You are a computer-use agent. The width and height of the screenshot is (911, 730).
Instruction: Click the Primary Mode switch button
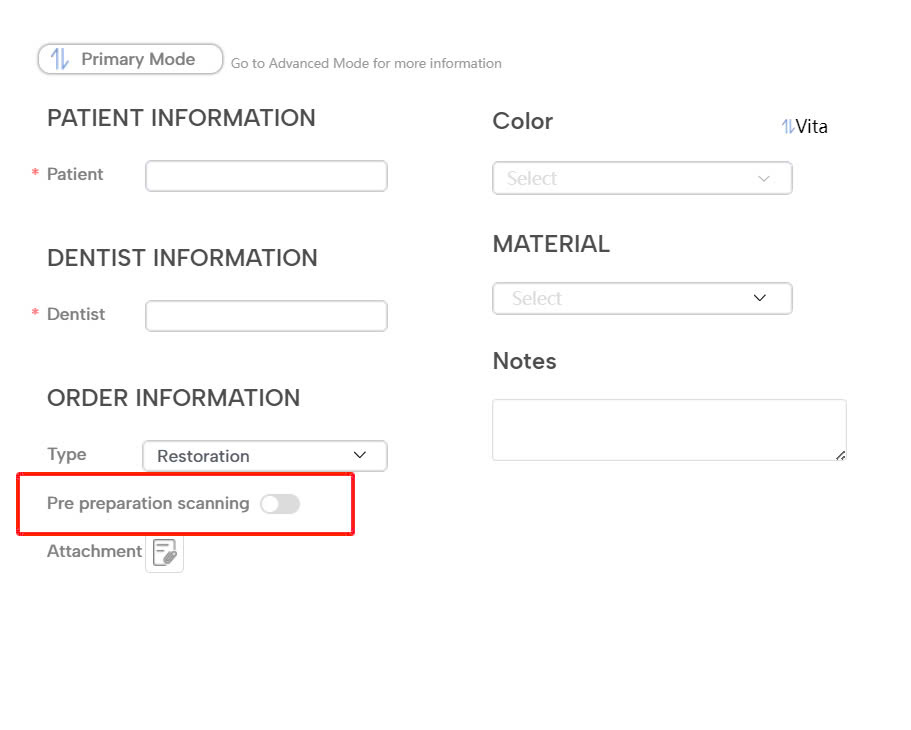pyautogui.click(x=131, y=59)
